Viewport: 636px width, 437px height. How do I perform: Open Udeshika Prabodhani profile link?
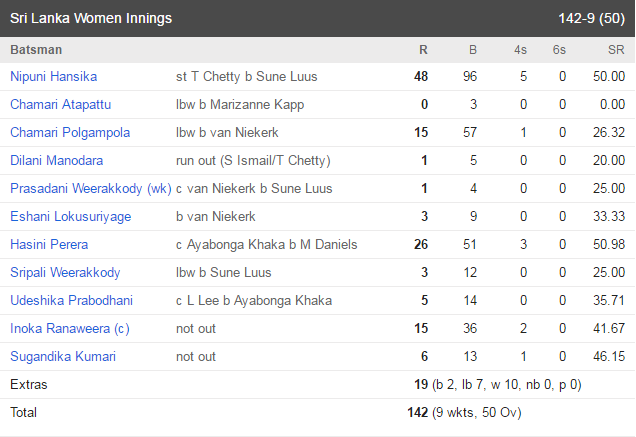point(71,300)
